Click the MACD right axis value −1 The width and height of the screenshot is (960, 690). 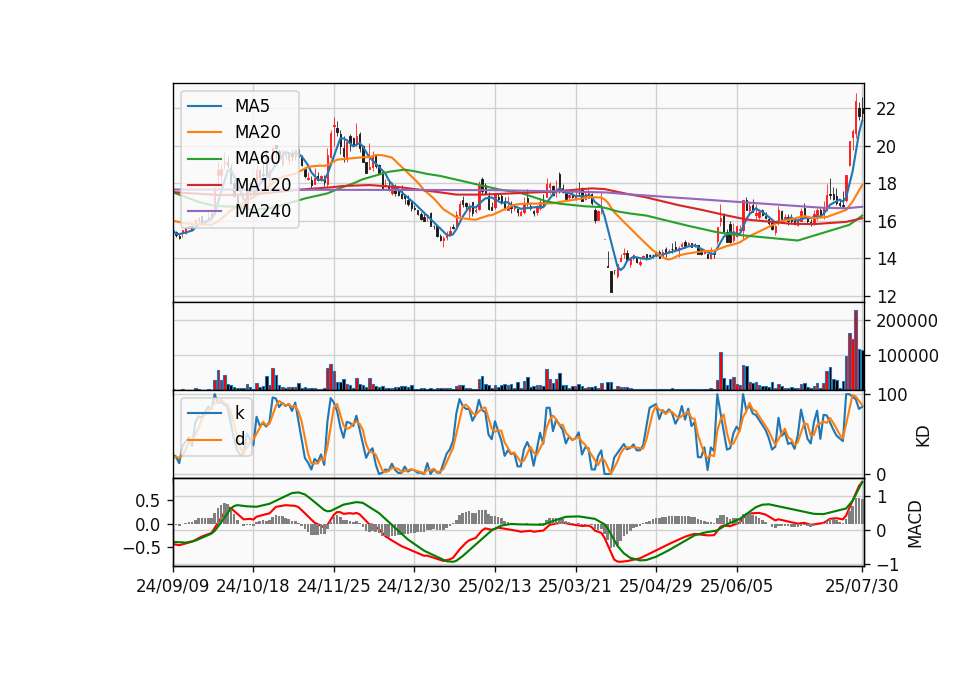pyautogui.click(x=886, y=564)
